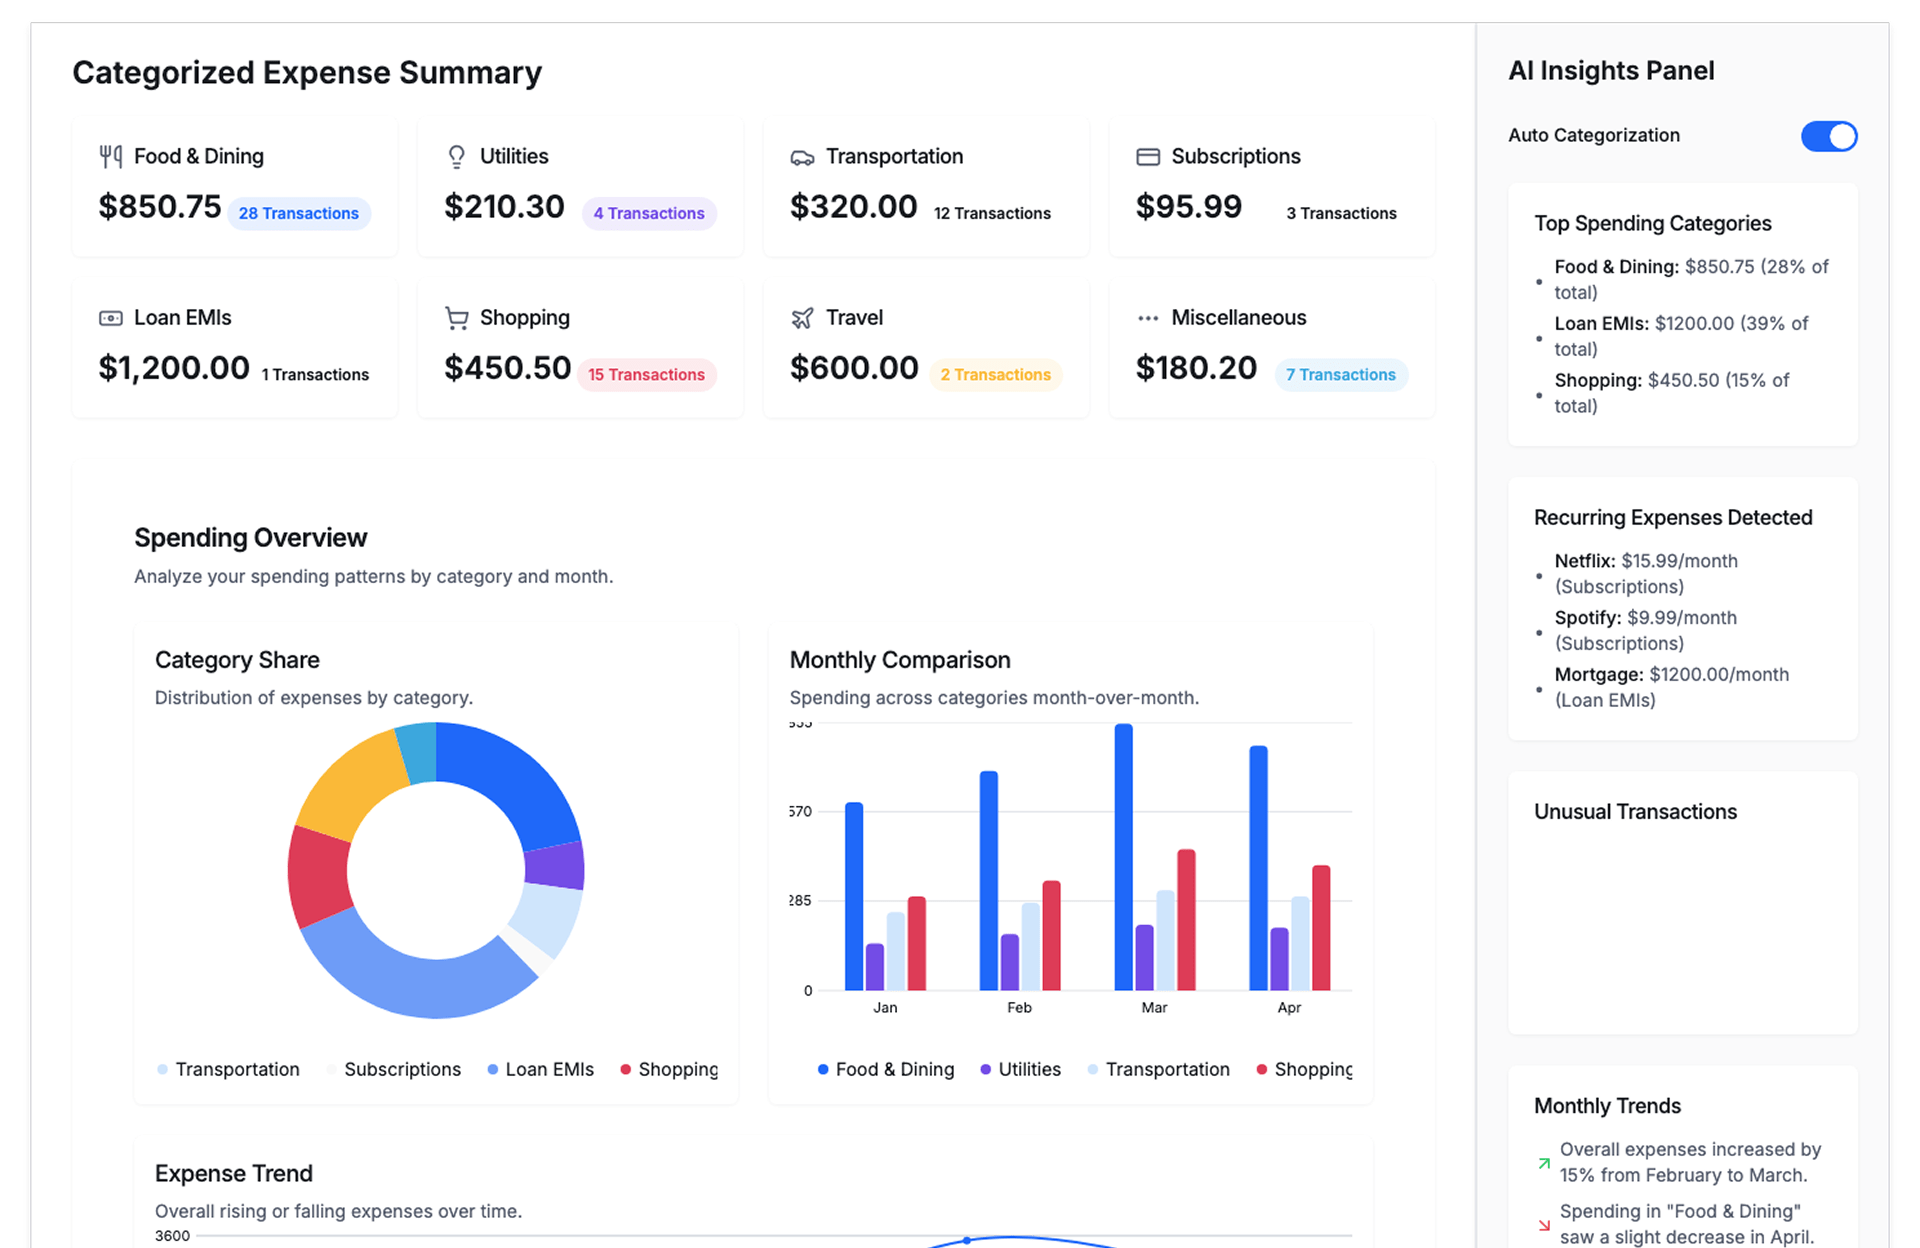Click the Food & Dining fork-knife icon
Image resolution: width=1920 pixels, height=1248 pixels.
(x=110, y=157)
